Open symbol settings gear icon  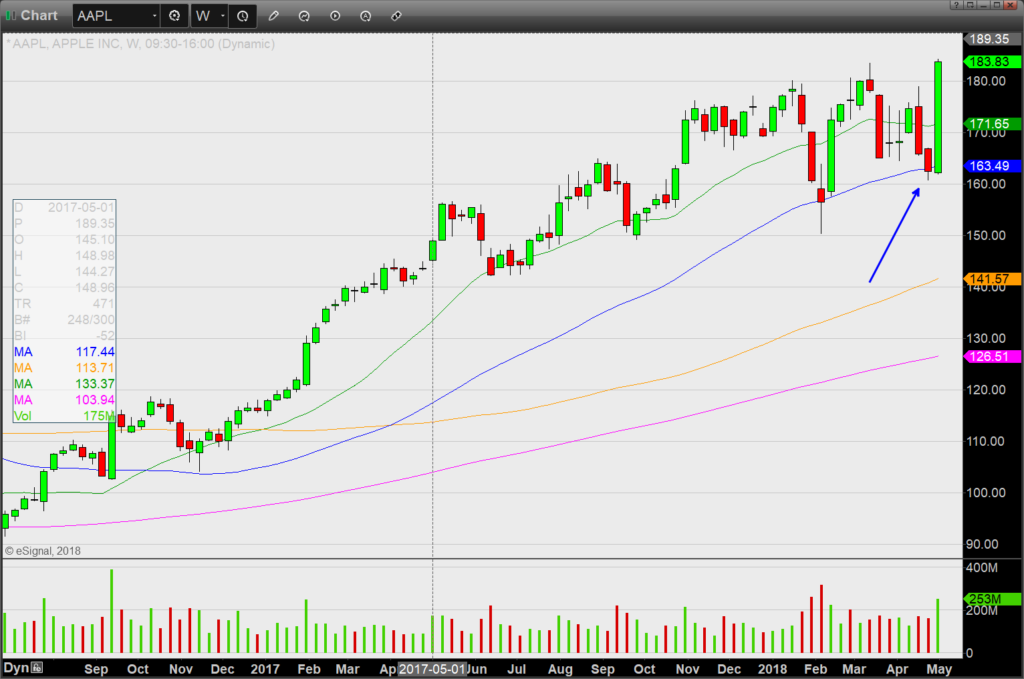[174, 16]
